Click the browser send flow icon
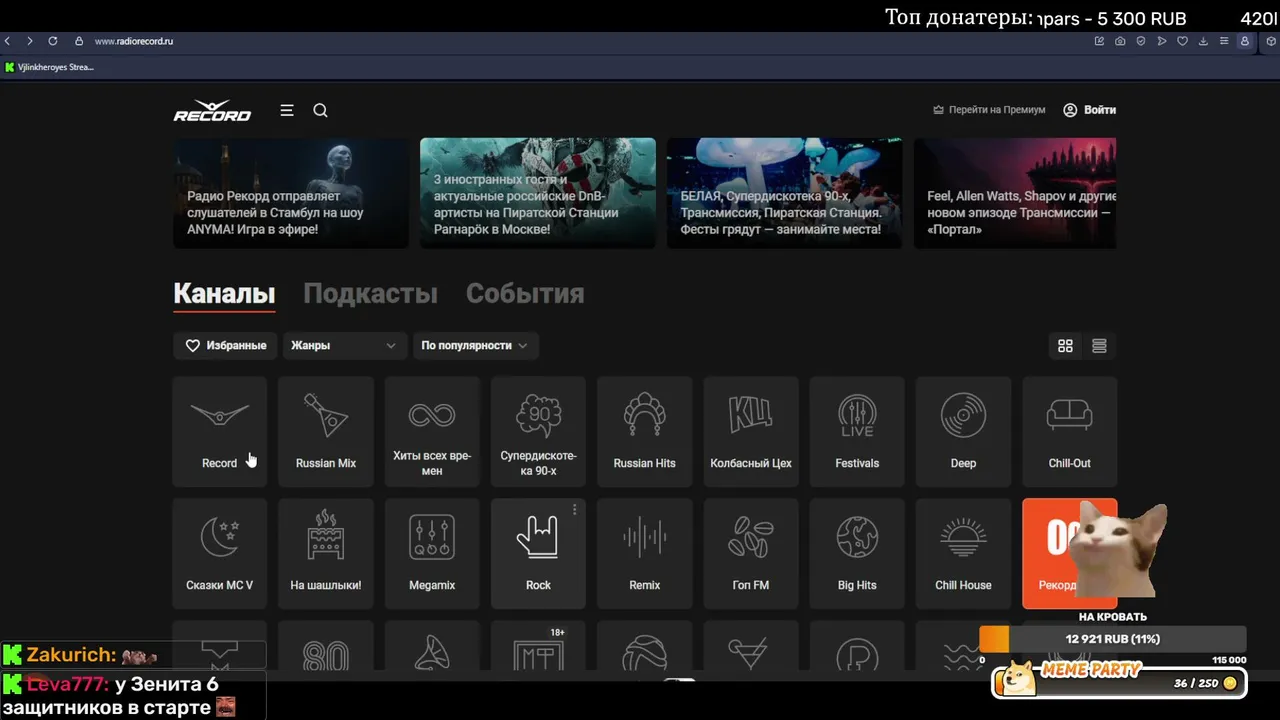1280x720 pixels. [1161, 41]
